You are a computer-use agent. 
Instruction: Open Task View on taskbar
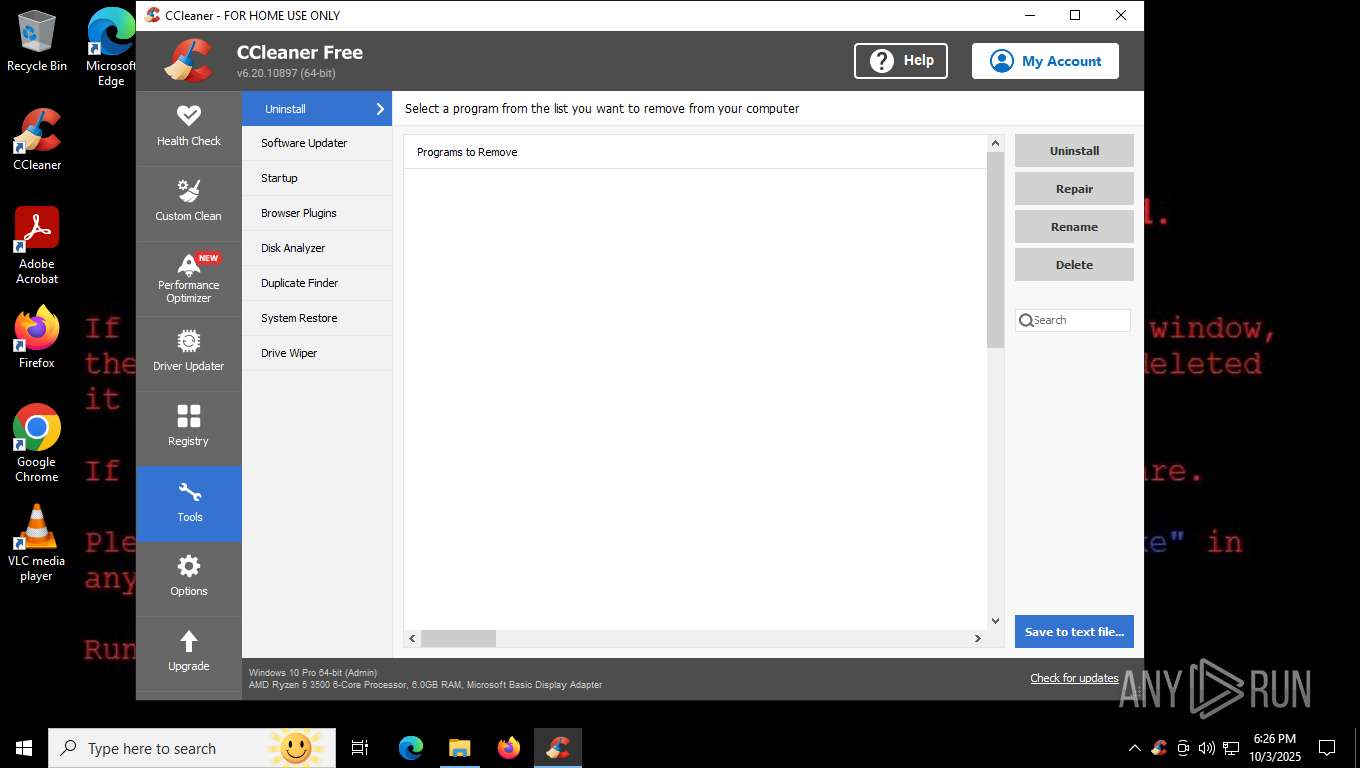click(x=360, y=748)
